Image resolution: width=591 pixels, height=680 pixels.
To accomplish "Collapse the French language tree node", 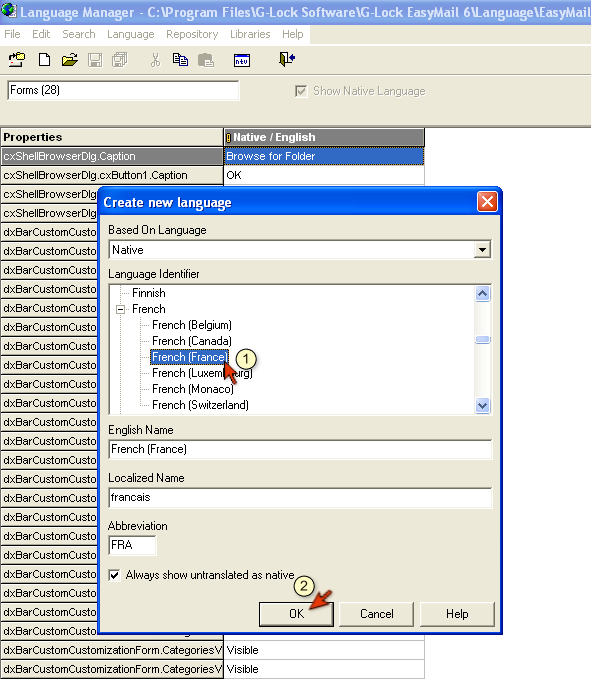I will coord(121,309).
